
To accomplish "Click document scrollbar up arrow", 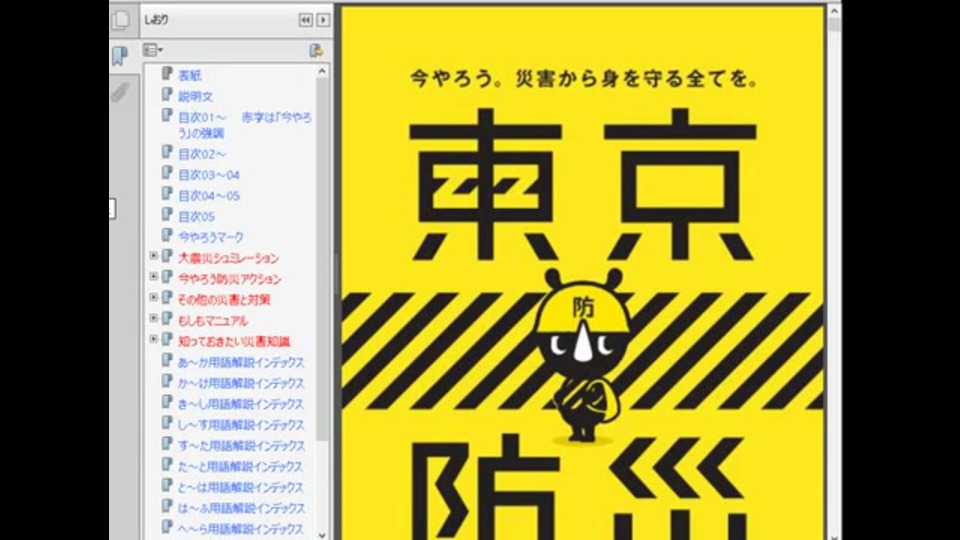I will click(x=834, y=10).
